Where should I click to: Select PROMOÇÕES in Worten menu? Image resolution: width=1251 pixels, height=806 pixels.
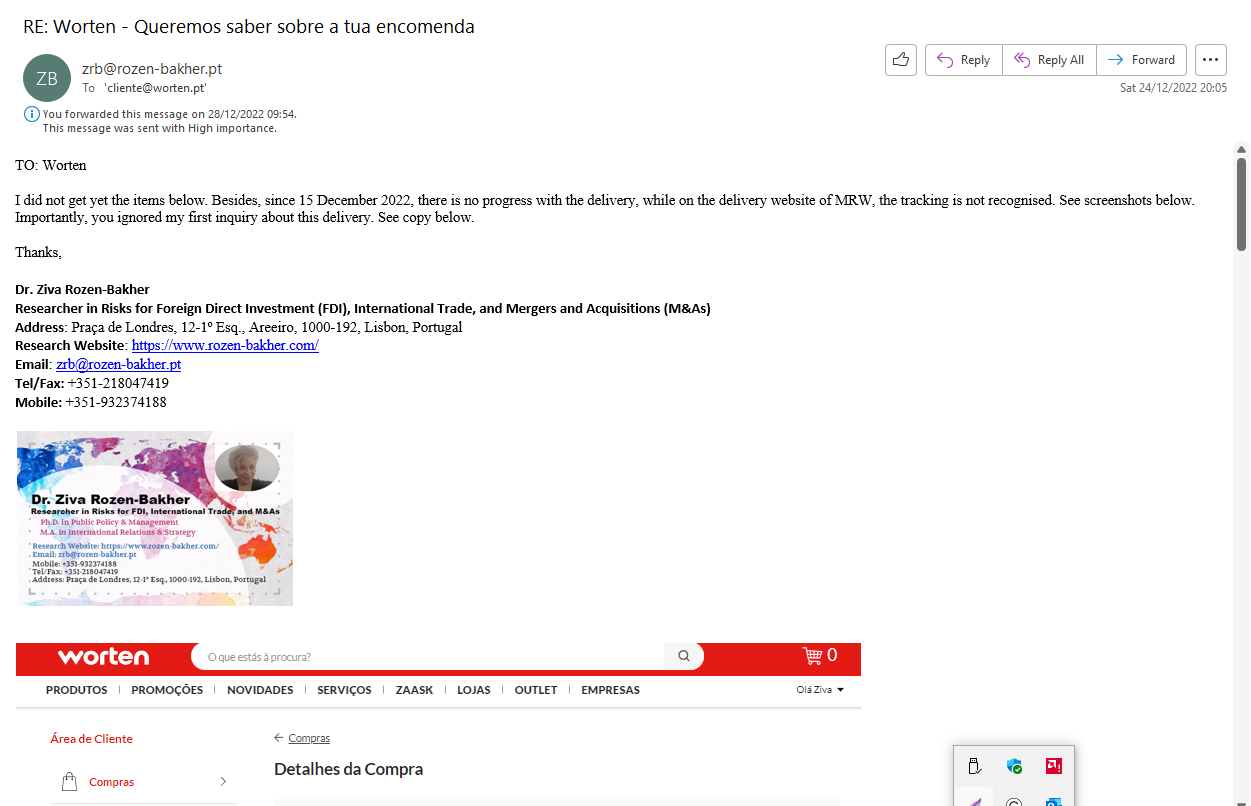[x=167, y=690]
